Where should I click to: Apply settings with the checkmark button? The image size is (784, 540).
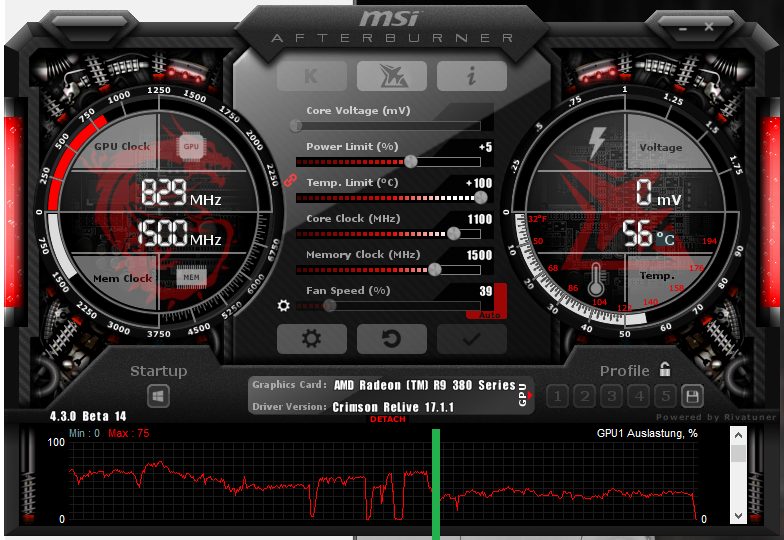pos(472,339)
